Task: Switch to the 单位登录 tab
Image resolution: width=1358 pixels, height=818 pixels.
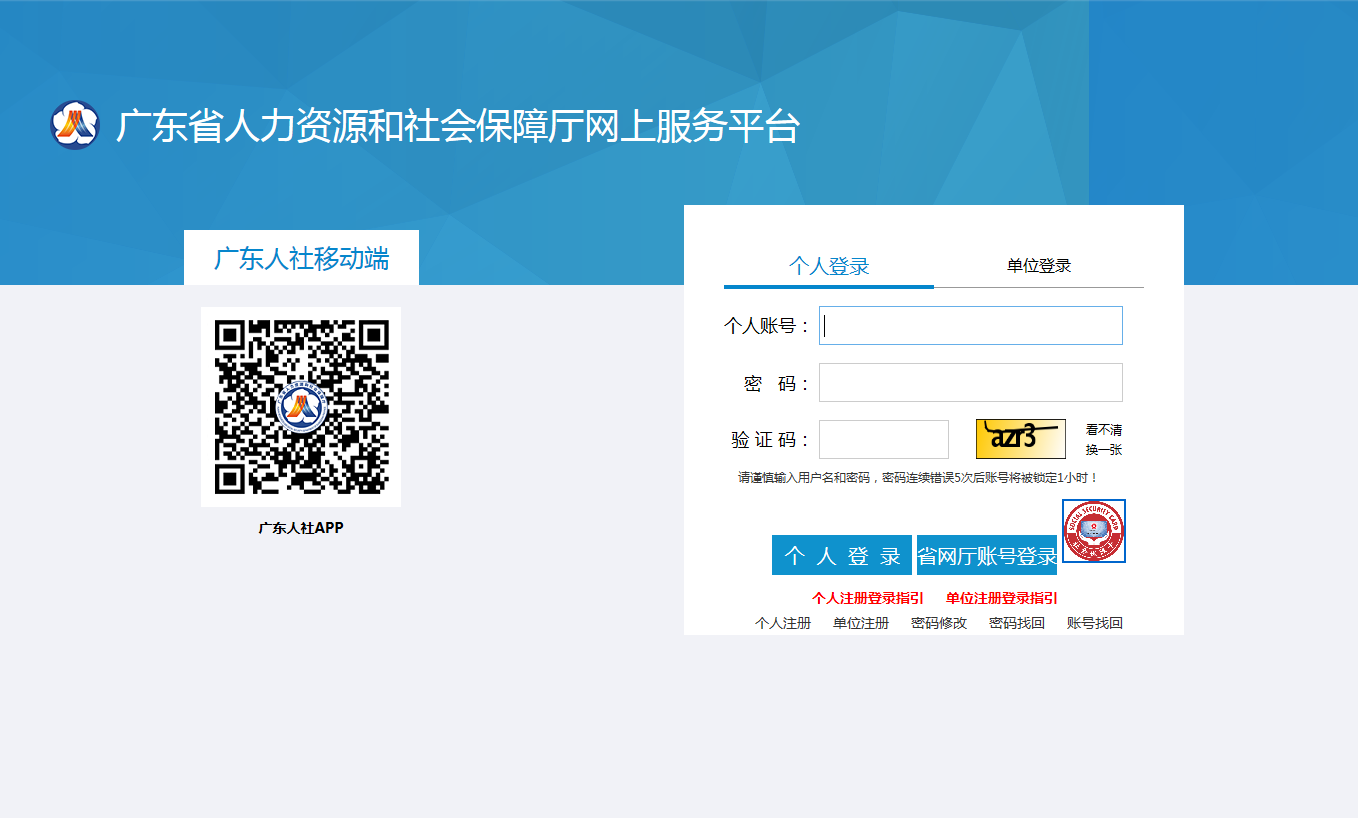Action: coord(1039,266)
